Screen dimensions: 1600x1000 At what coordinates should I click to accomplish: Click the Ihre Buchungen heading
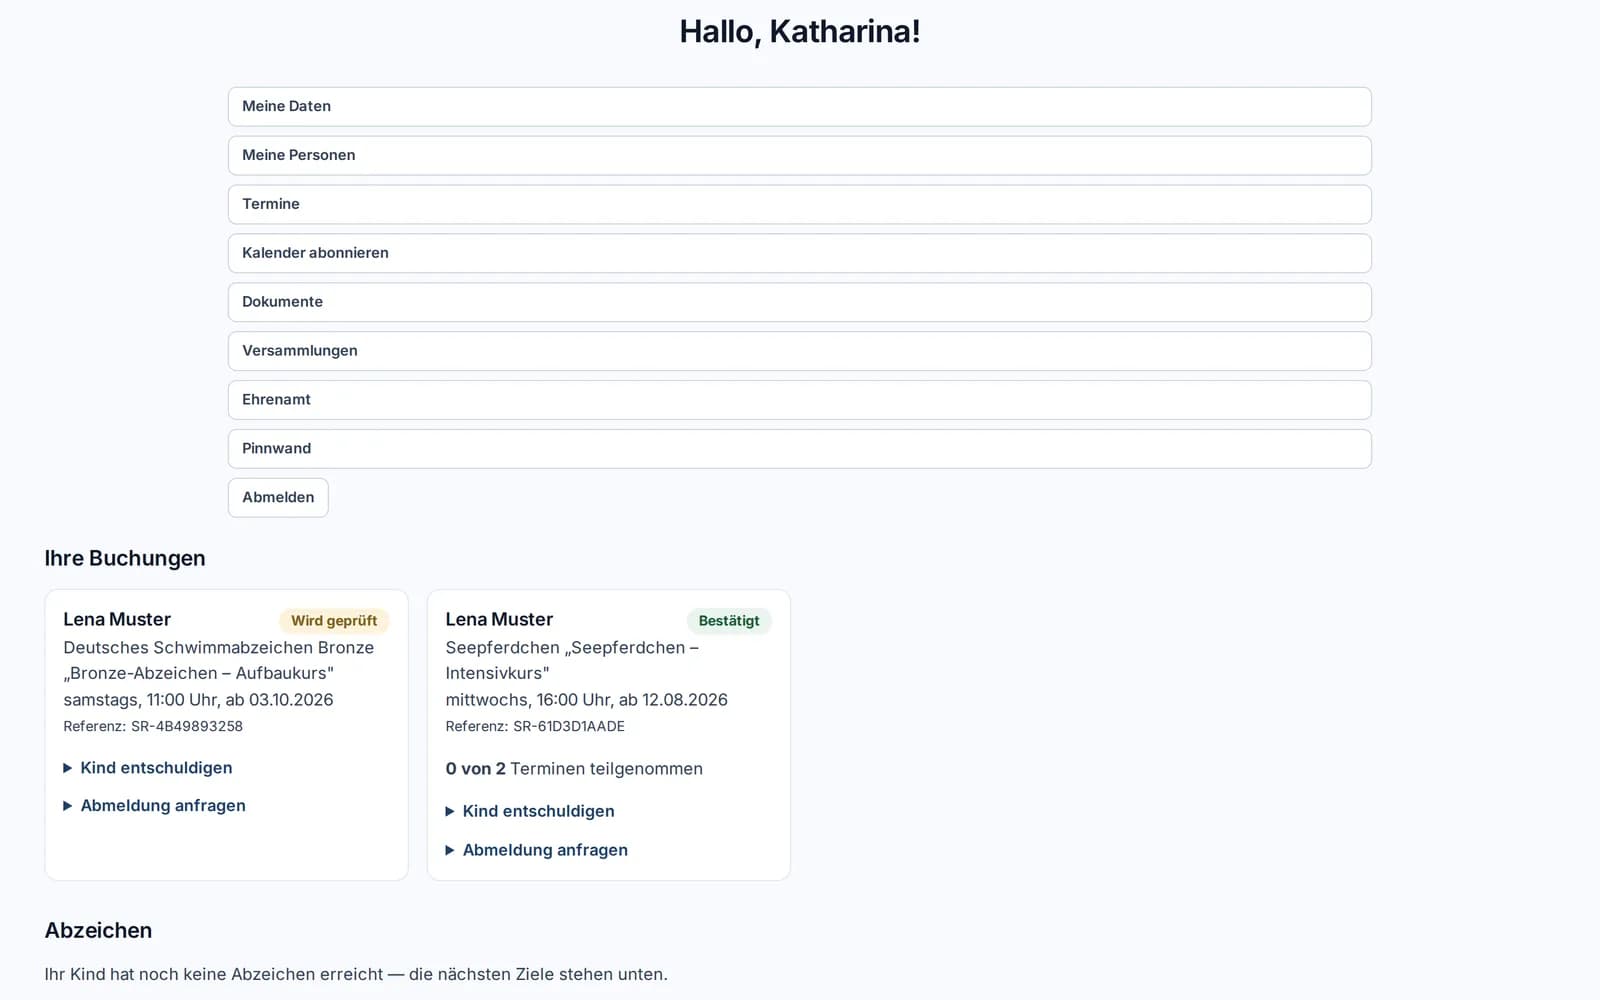[x=125, y=558]
